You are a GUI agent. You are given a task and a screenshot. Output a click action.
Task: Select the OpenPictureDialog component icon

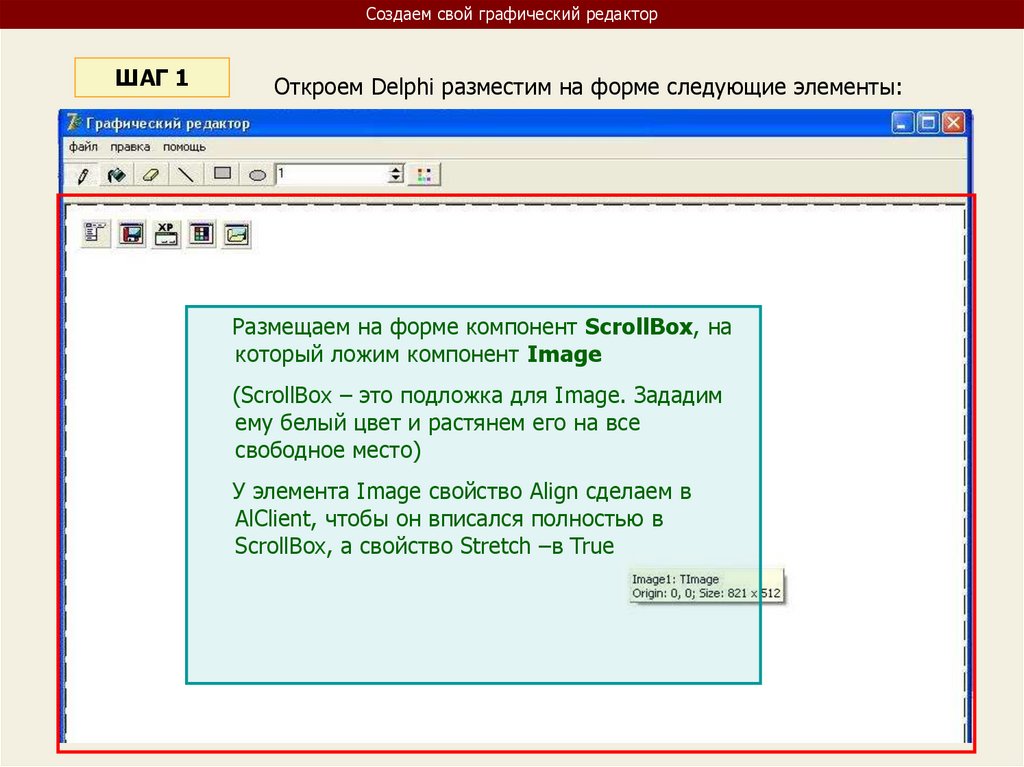236,233
